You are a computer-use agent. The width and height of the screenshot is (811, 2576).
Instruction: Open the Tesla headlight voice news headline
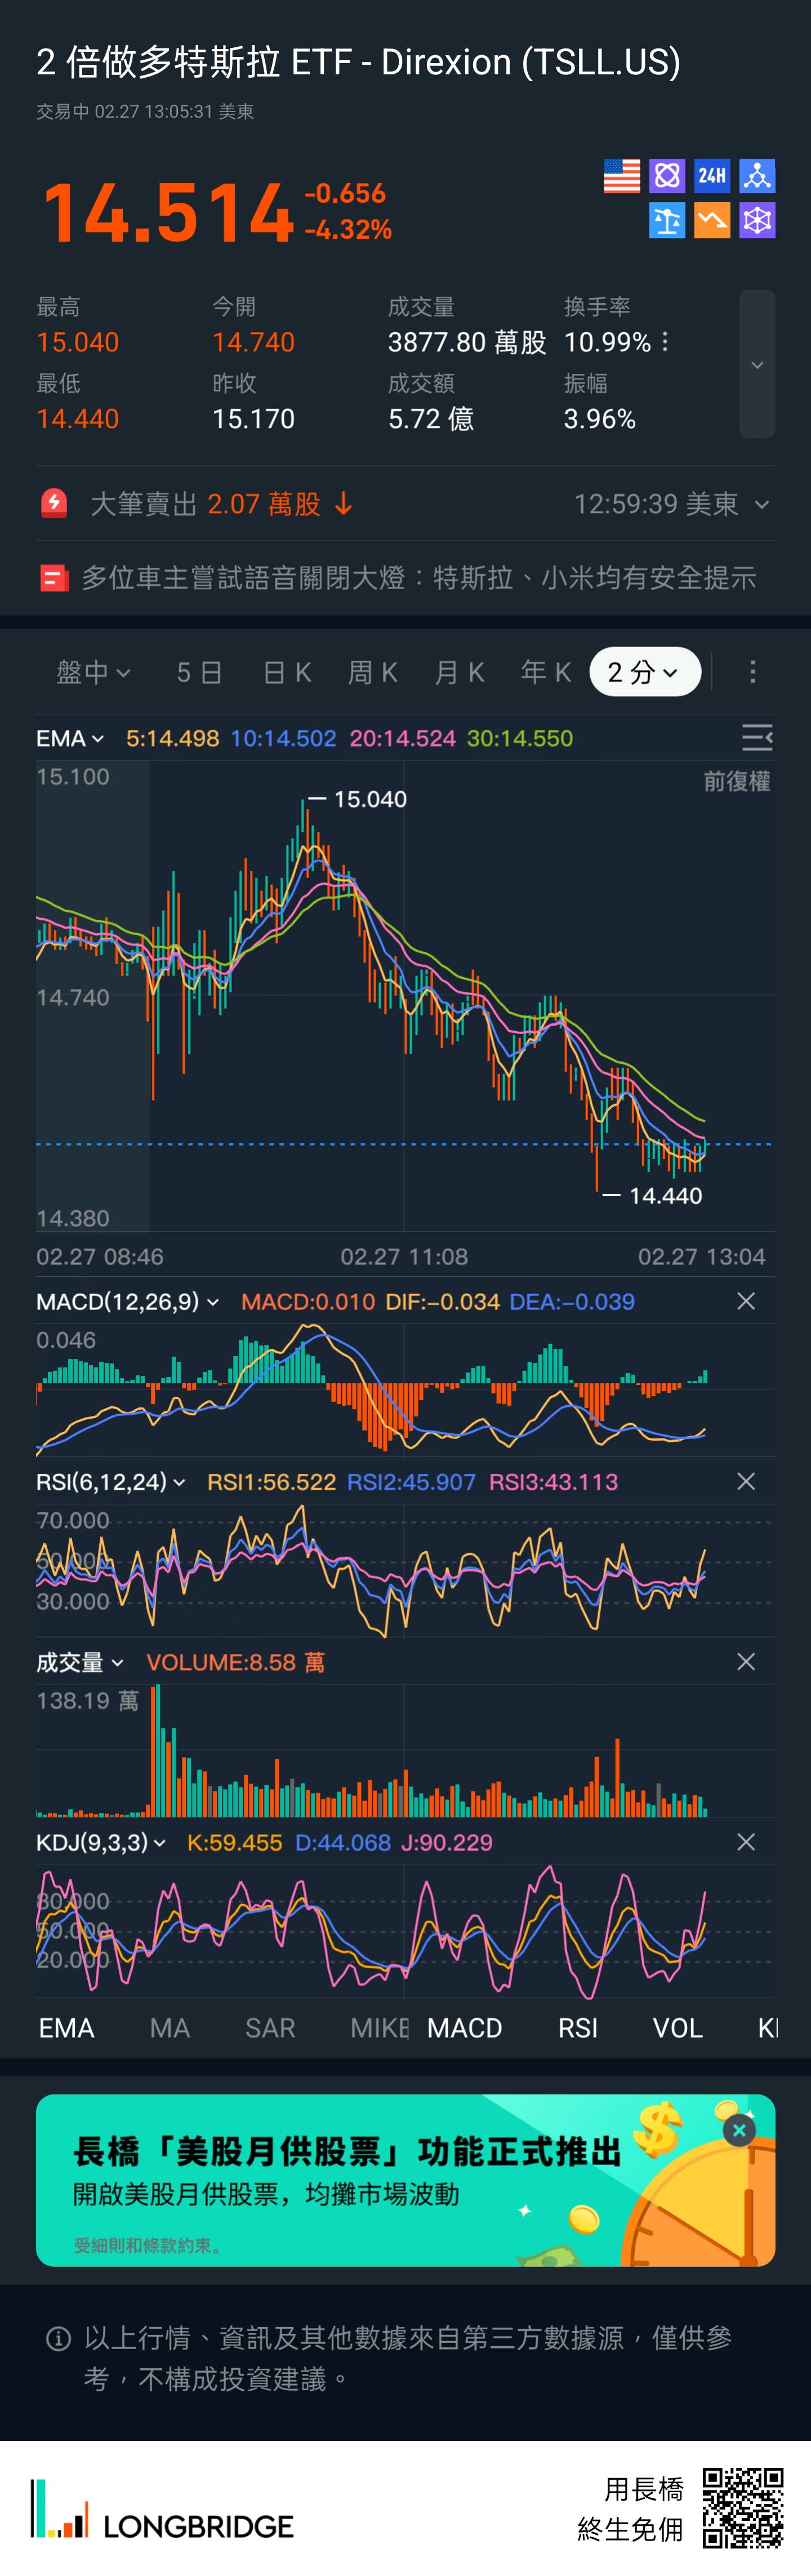pyautogui.click(x=418, y=578)
